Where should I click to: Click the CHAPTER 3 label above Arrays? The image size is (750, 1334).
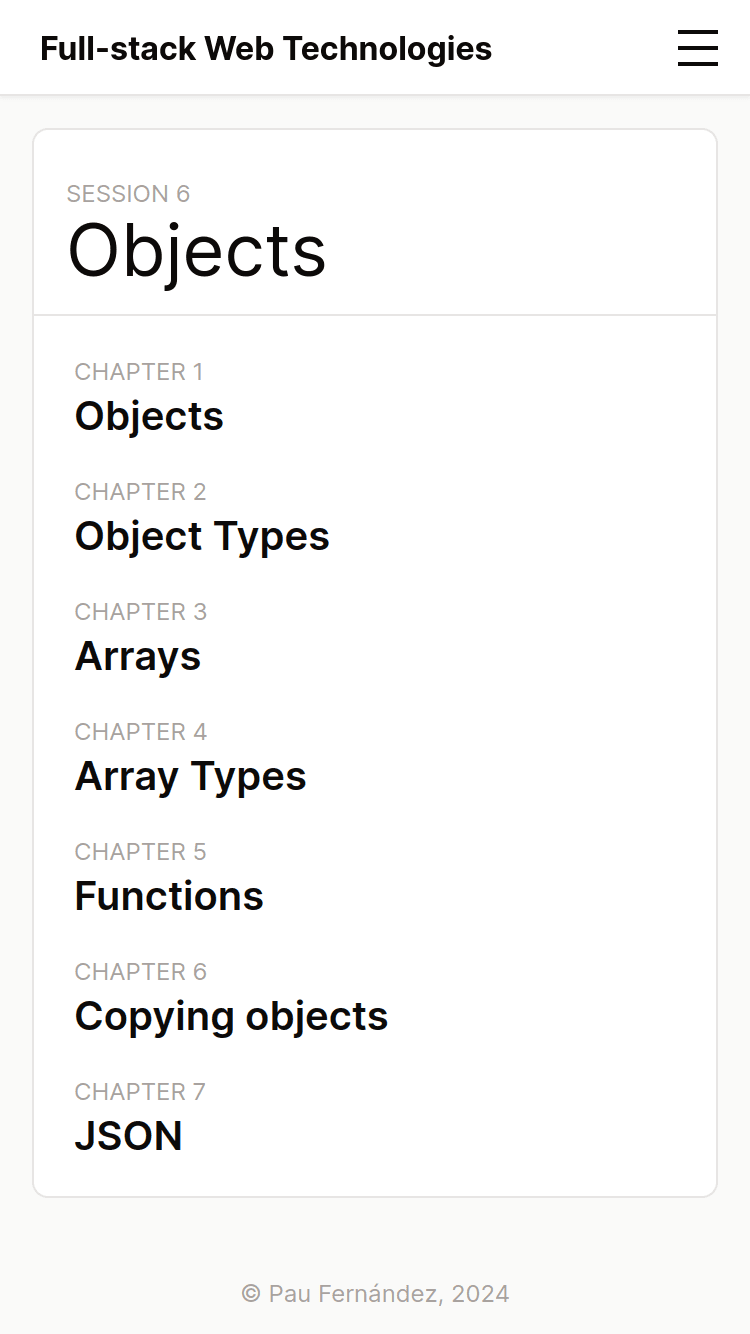pyautogui.click(x=140, y=611)
